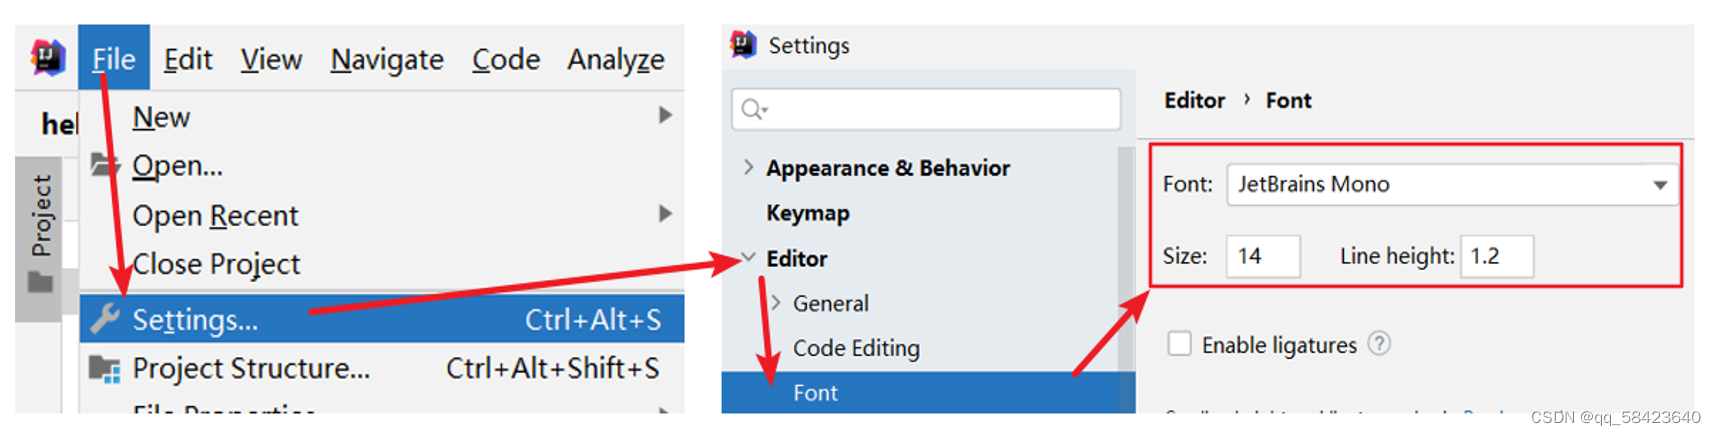Image resolution: width=1716 pixels, height=435 pixels.
Task: Select Keymap in settings tree
Action: tap(808, 213)
